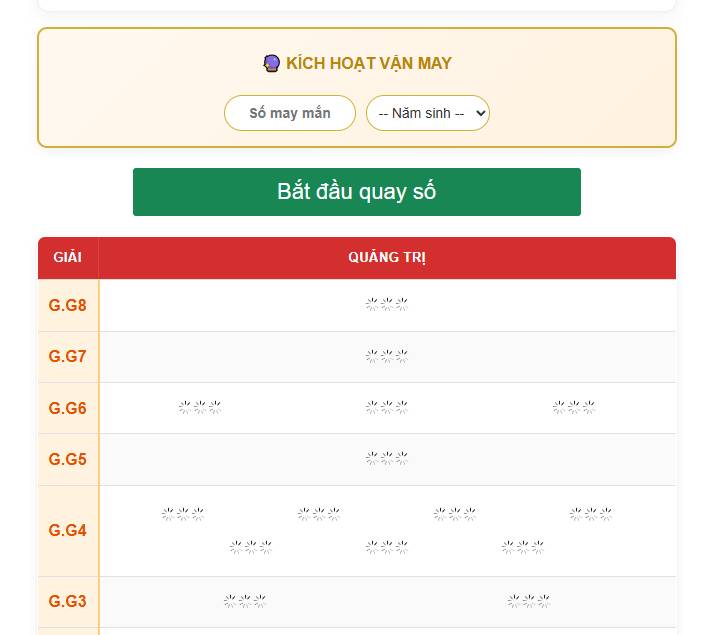Click the loading spinner in G.G5 row
Image resolution: width=726 pixels, height=635 pixels.
tap(387, 458)
